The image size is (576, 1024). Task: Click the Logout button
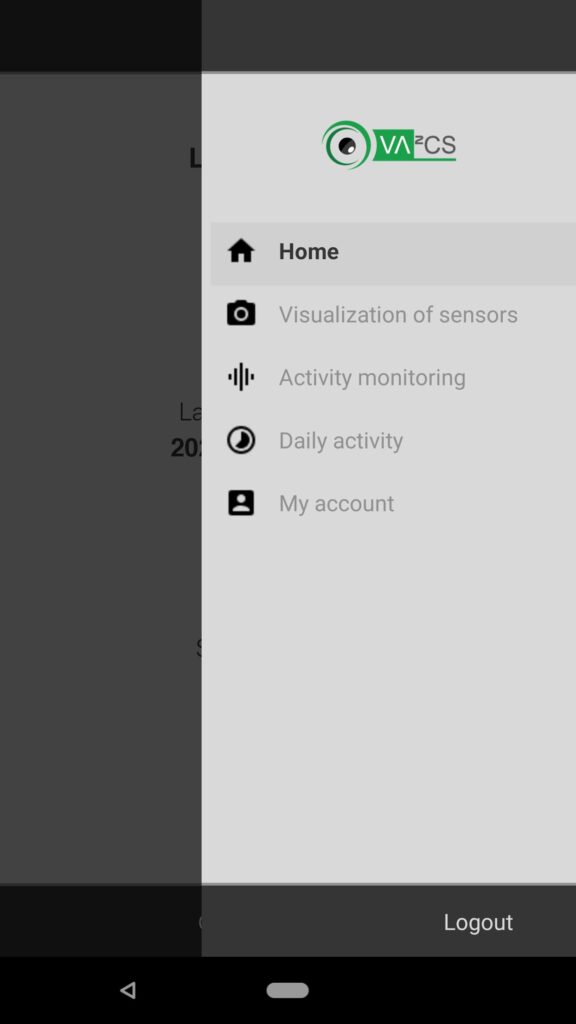click(478, 922)
